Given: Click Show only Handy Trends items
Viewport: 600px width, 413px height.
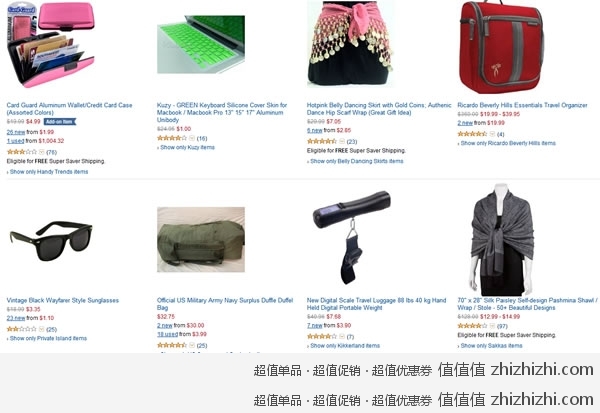Looking at the screenshot, I should click(49, 172).
